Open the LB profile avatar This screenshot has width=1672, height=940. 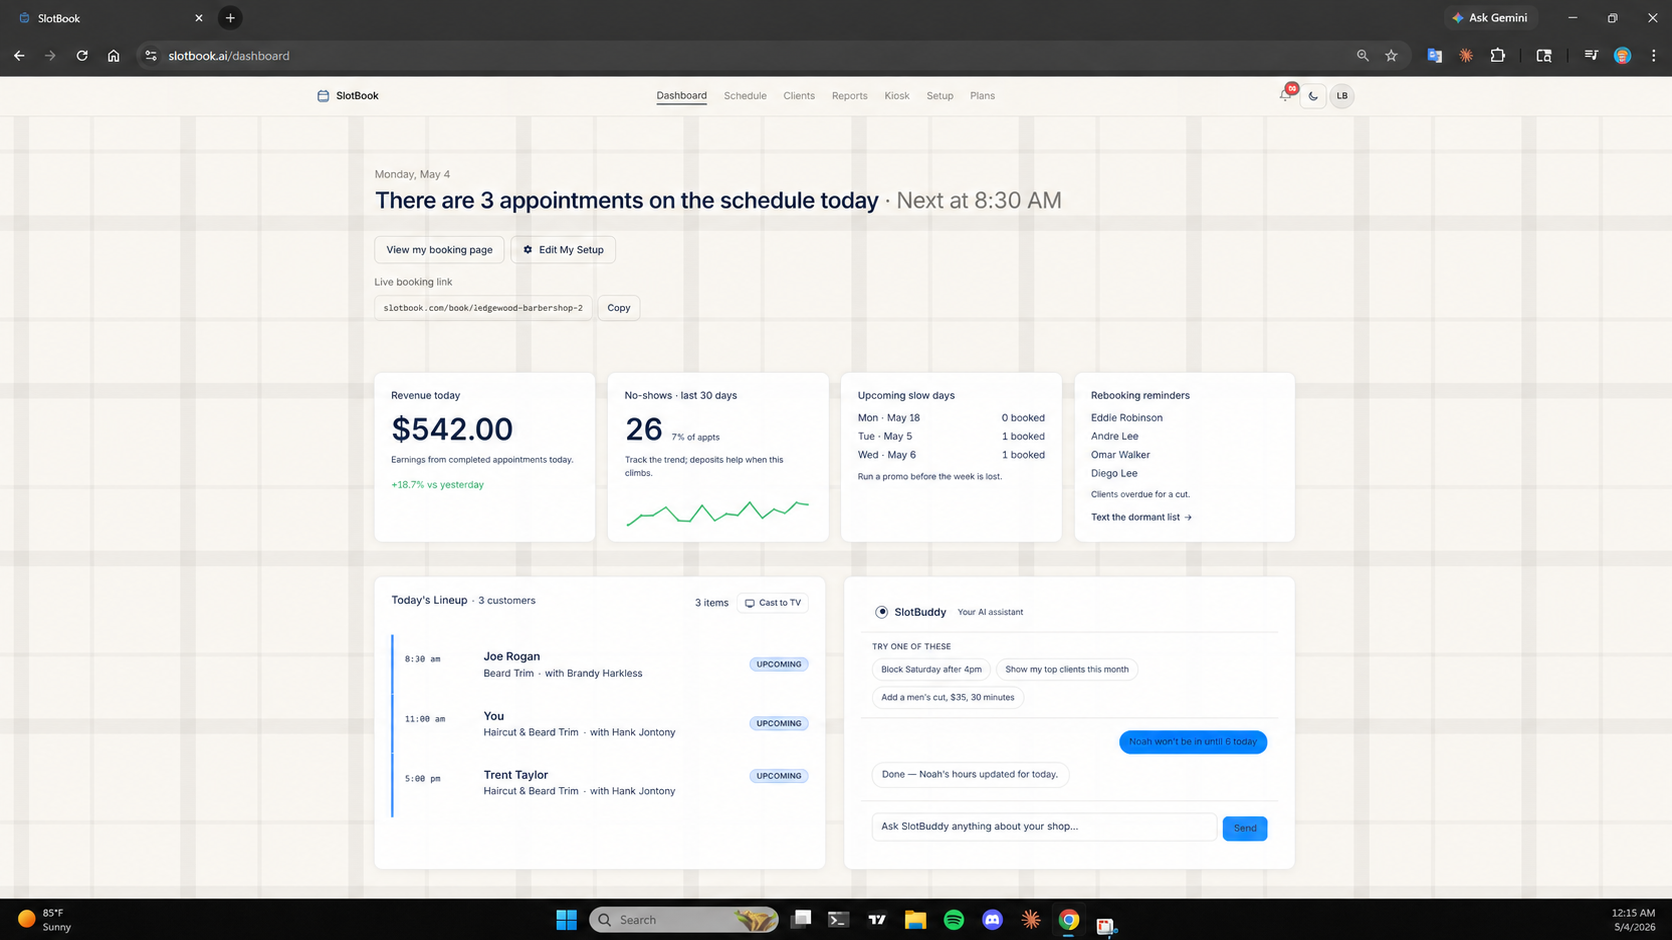click(1342, 96)
